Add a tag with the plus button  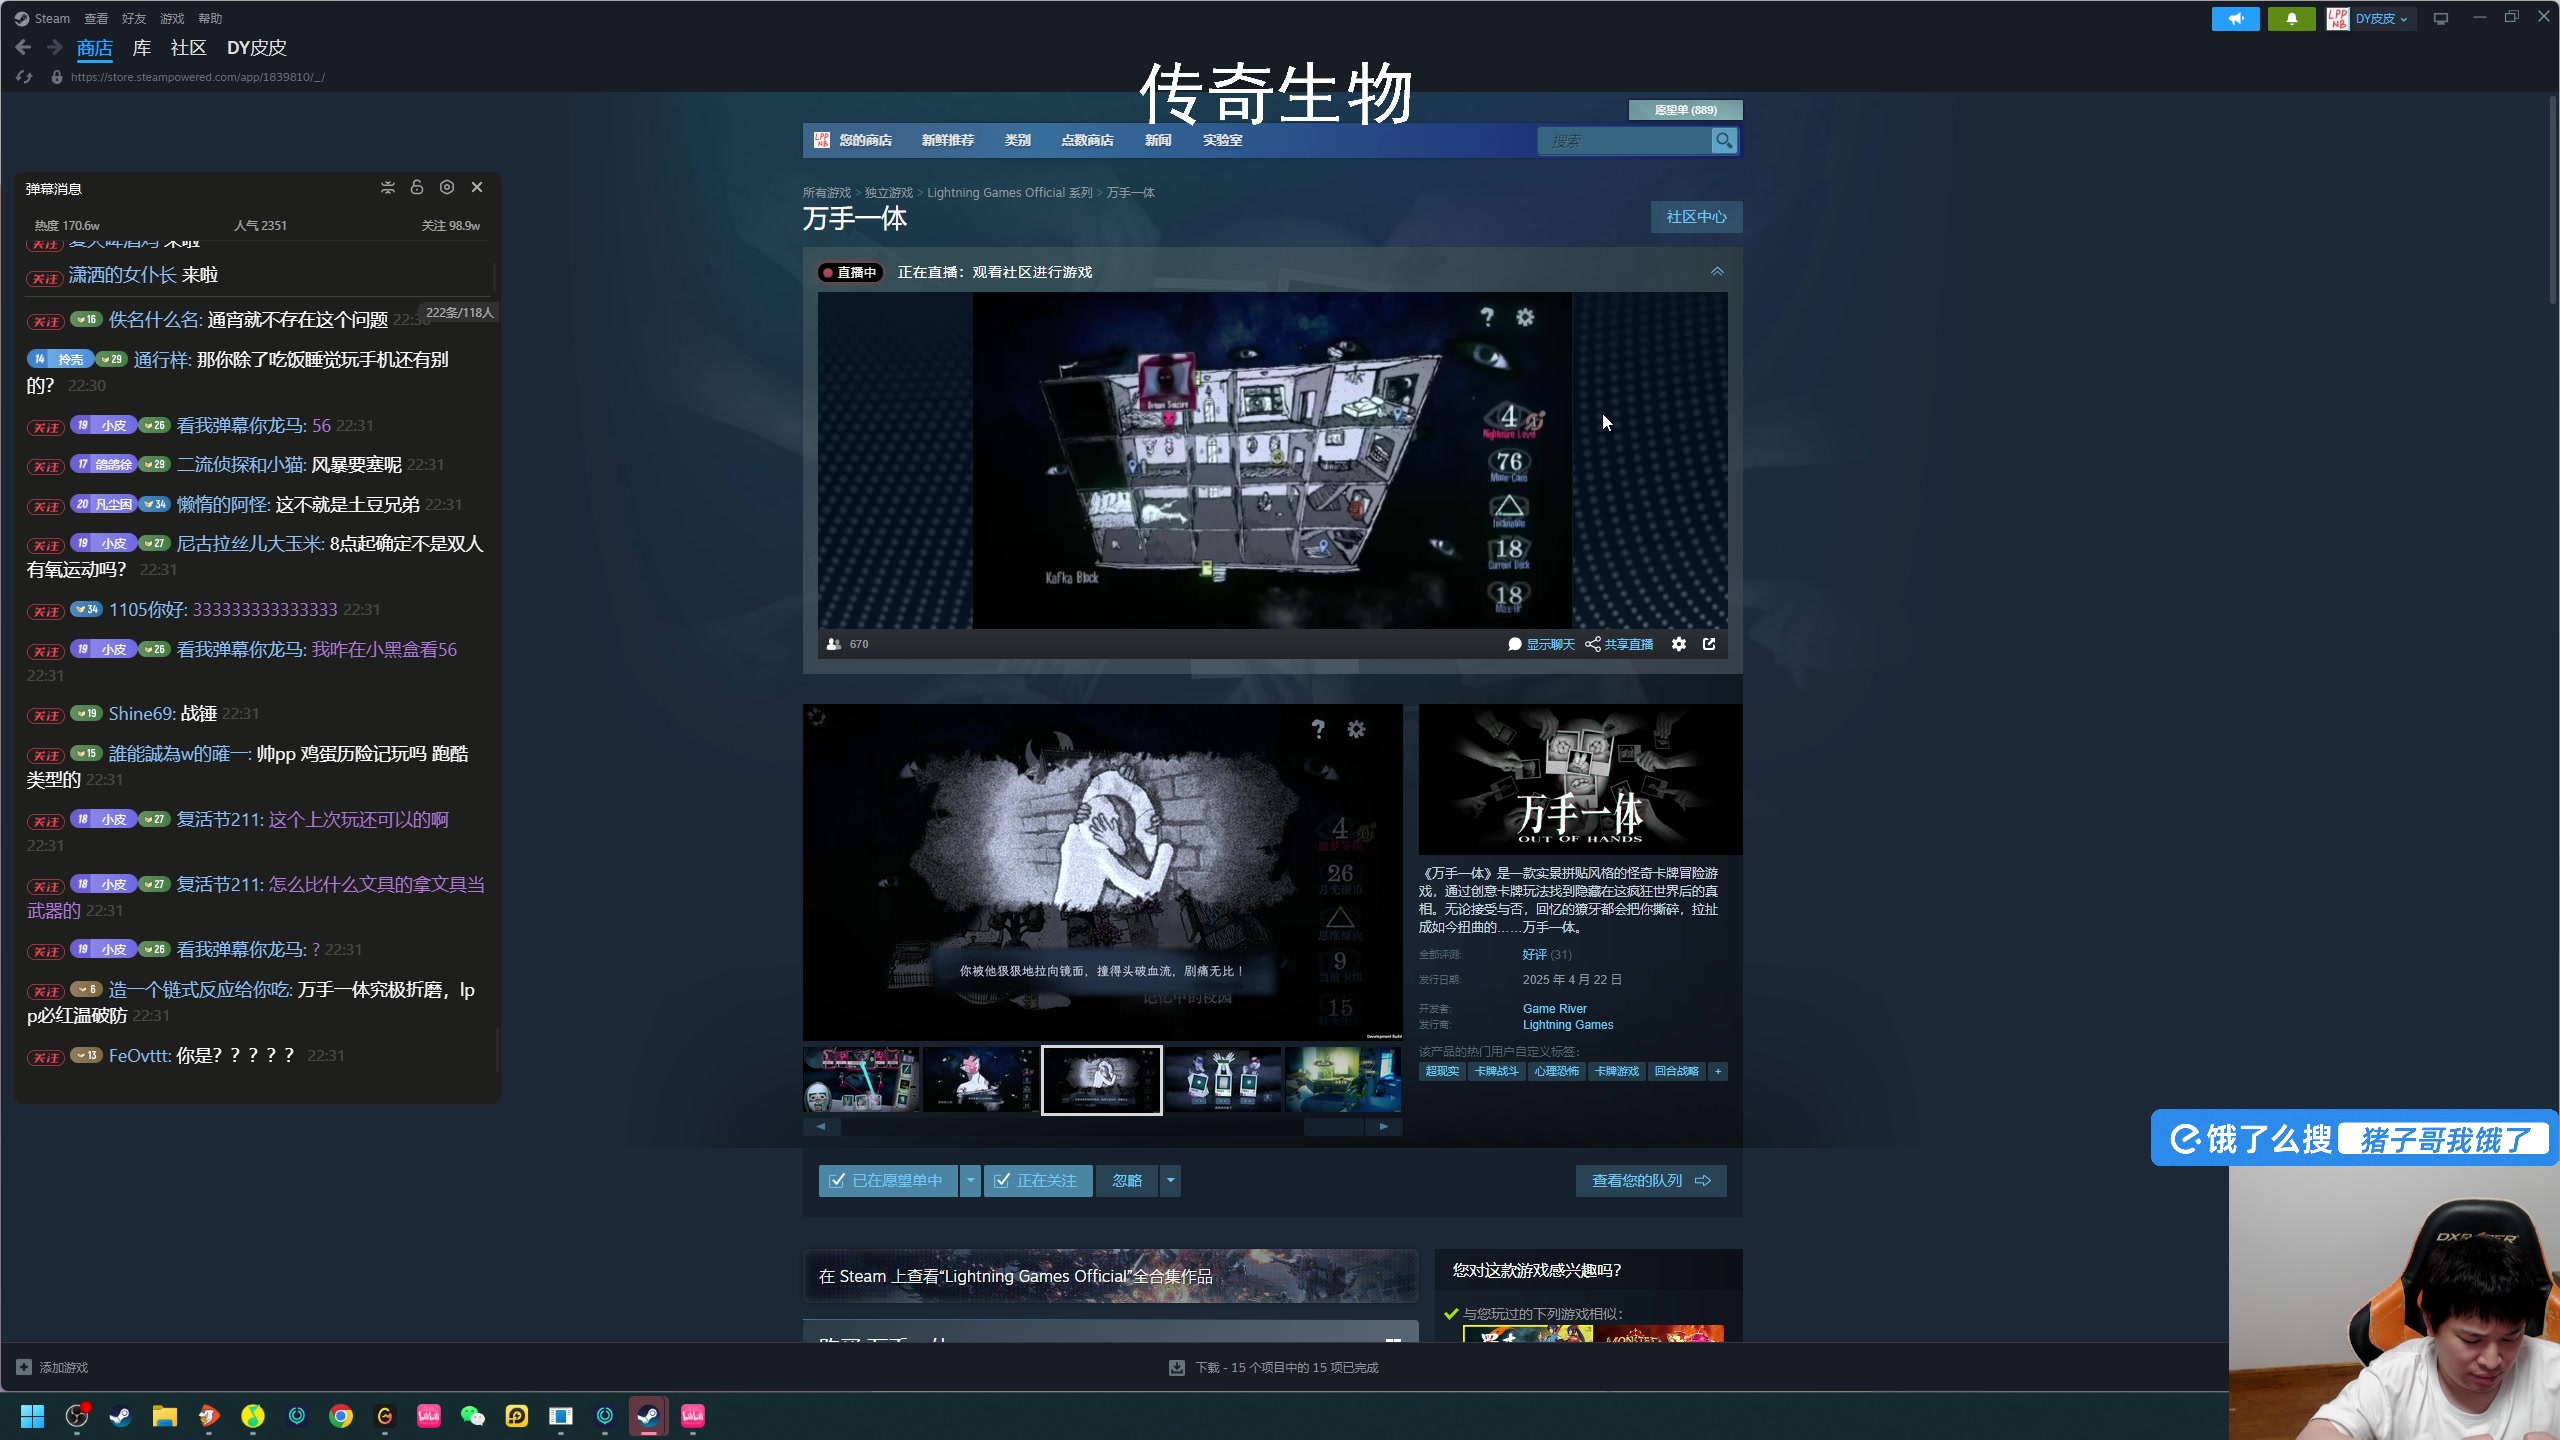coord(1718,1071)
